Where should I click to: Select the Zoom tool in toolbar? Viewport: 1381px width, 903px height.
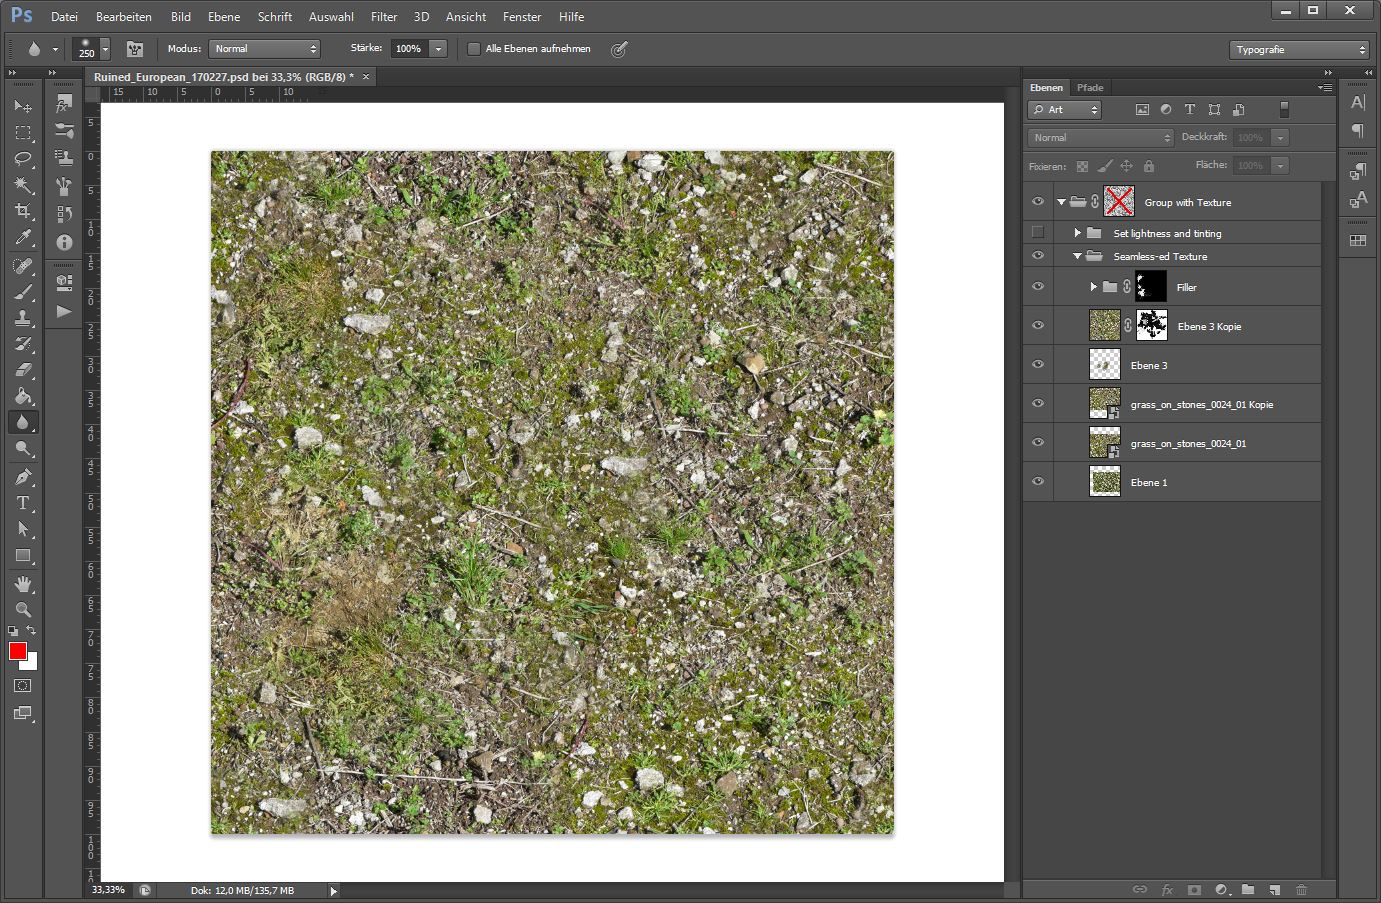point(23,609)
